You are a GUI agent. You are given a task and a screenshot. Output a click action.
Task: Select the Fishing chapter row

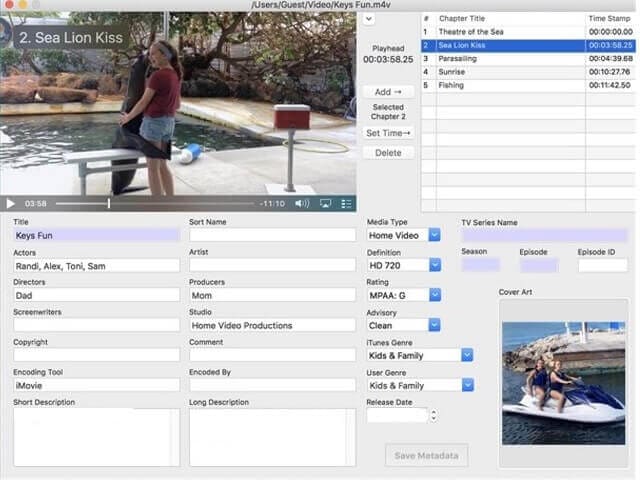coord(528,85)
